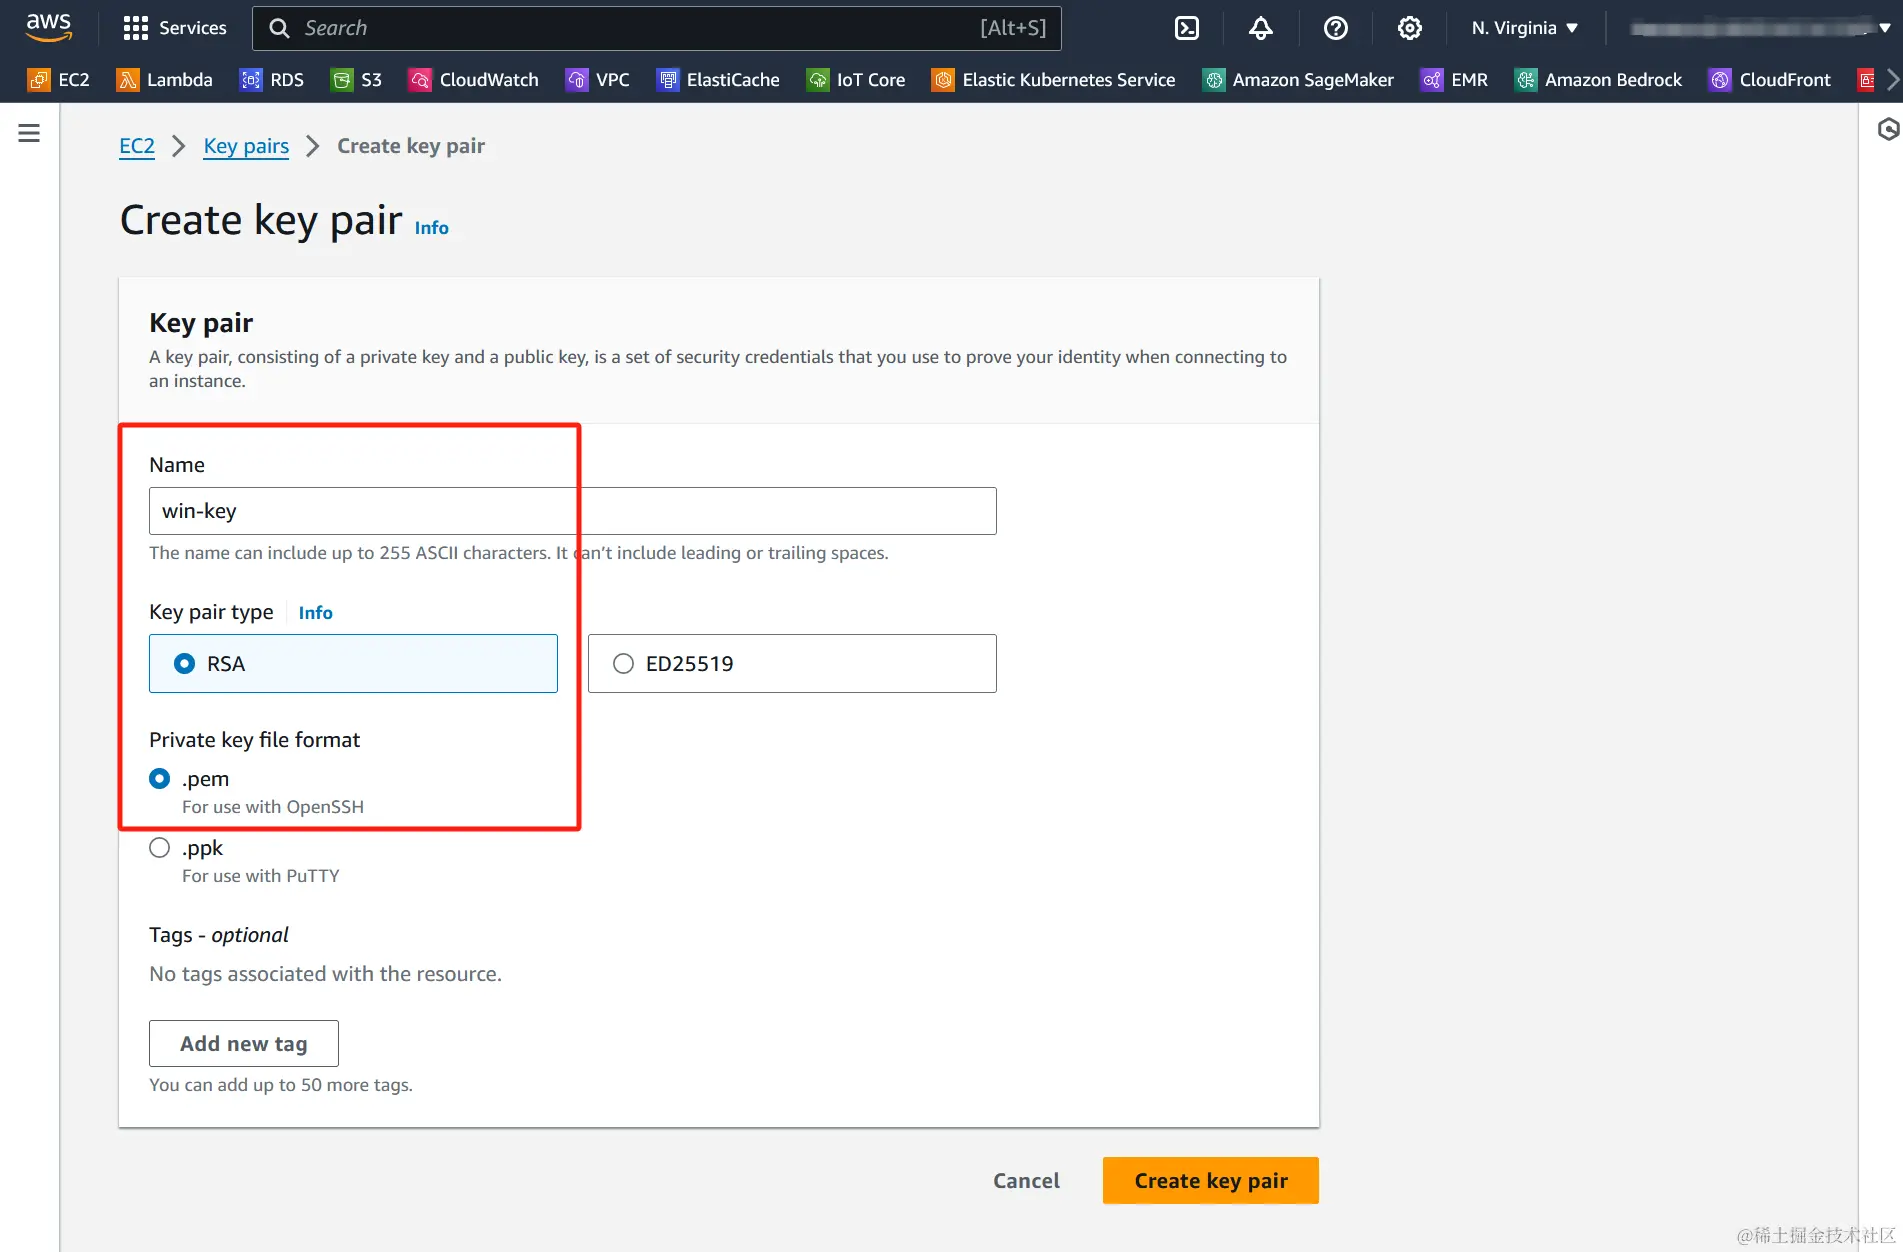Go to Key pairs breadcrumb link
1903x1252 pixels.
pos(246,146)
